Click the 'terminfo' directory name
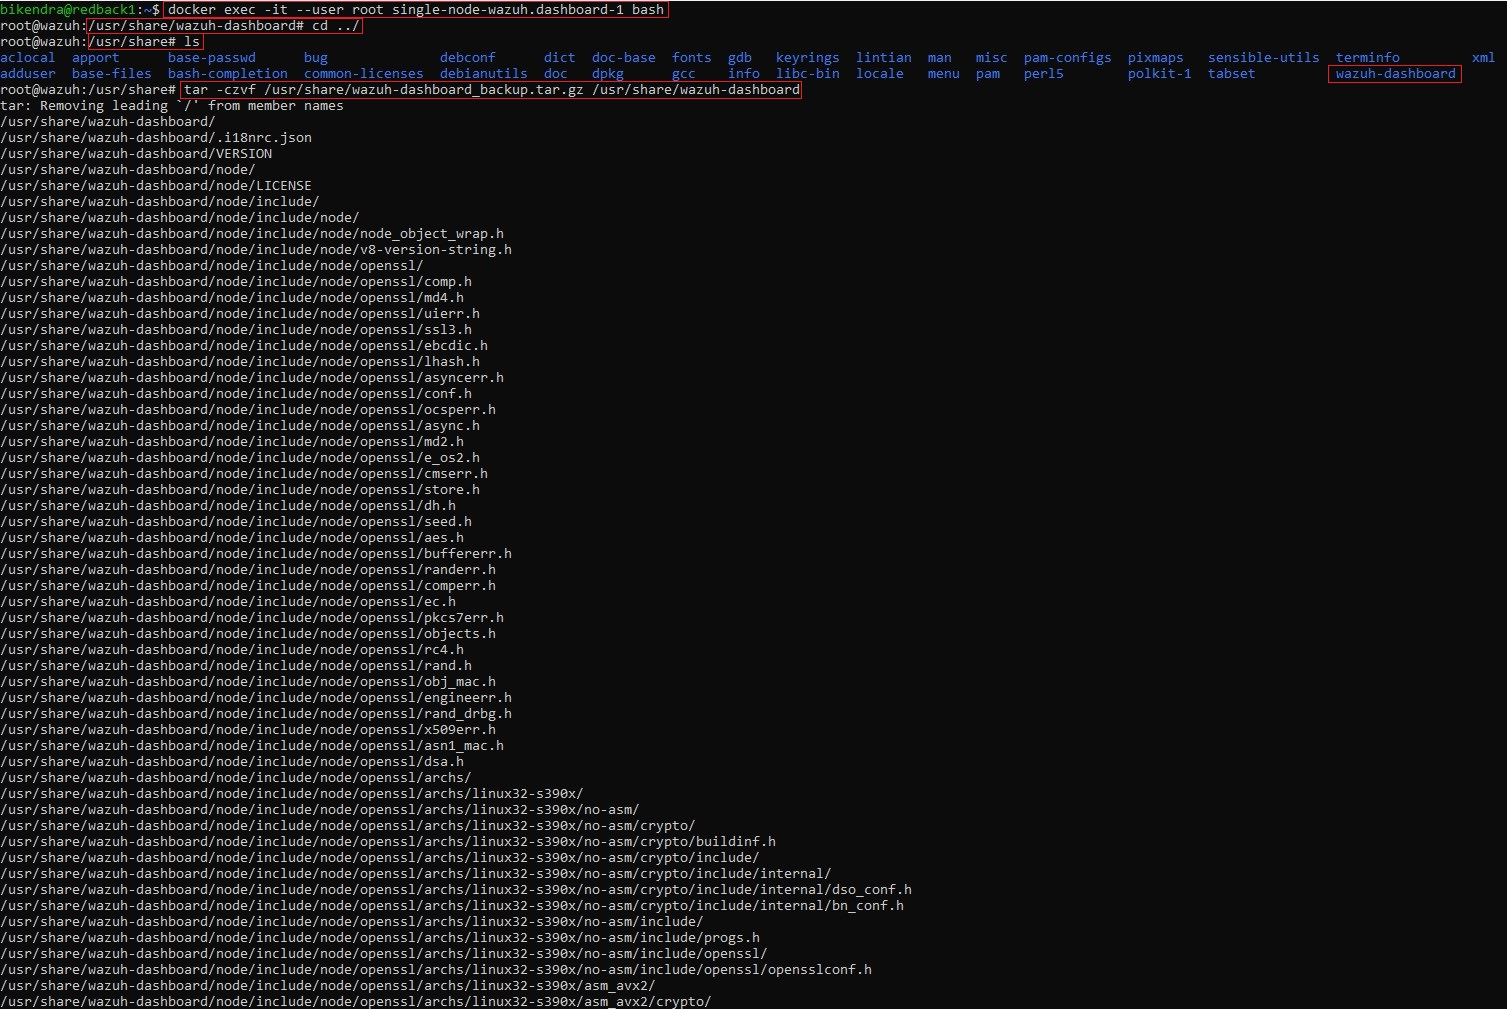 pos(1368,57)
